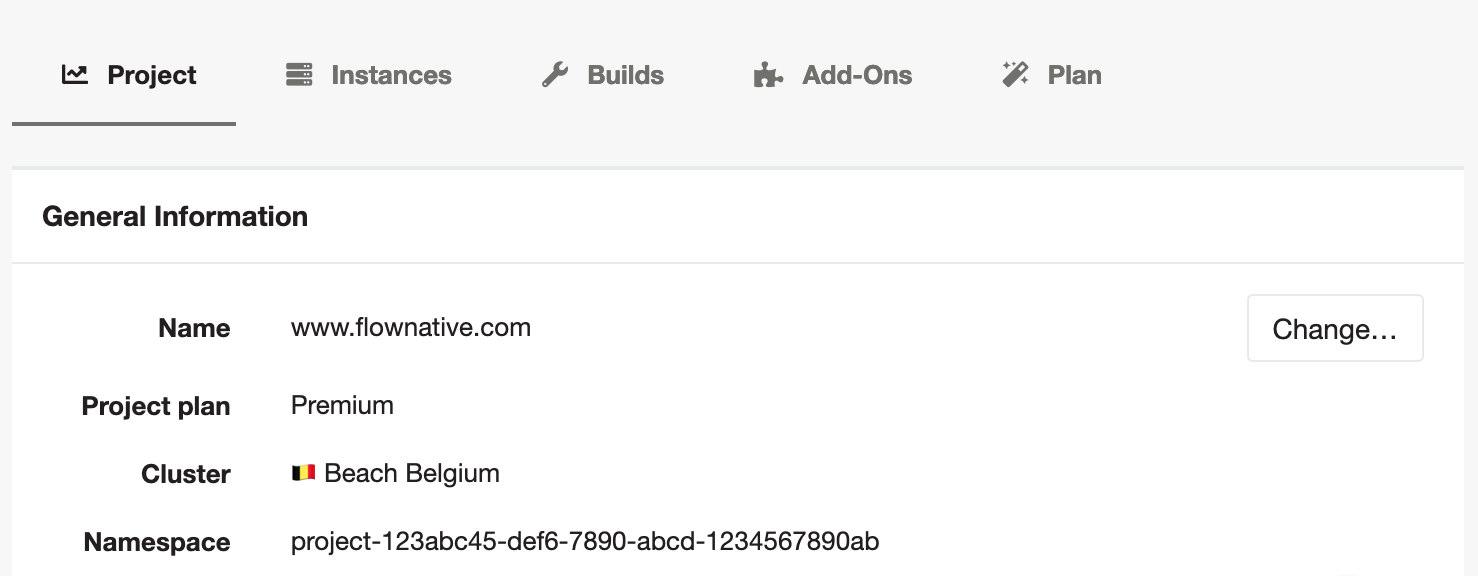Open the Instances tab label
This screenshot has height=576, width=1478.
point(391,75)
